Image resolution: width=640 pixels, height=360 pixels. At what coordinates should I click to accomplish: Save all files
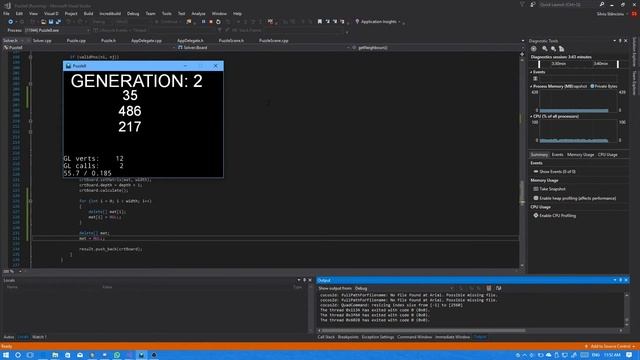click(x=58, y=22)
